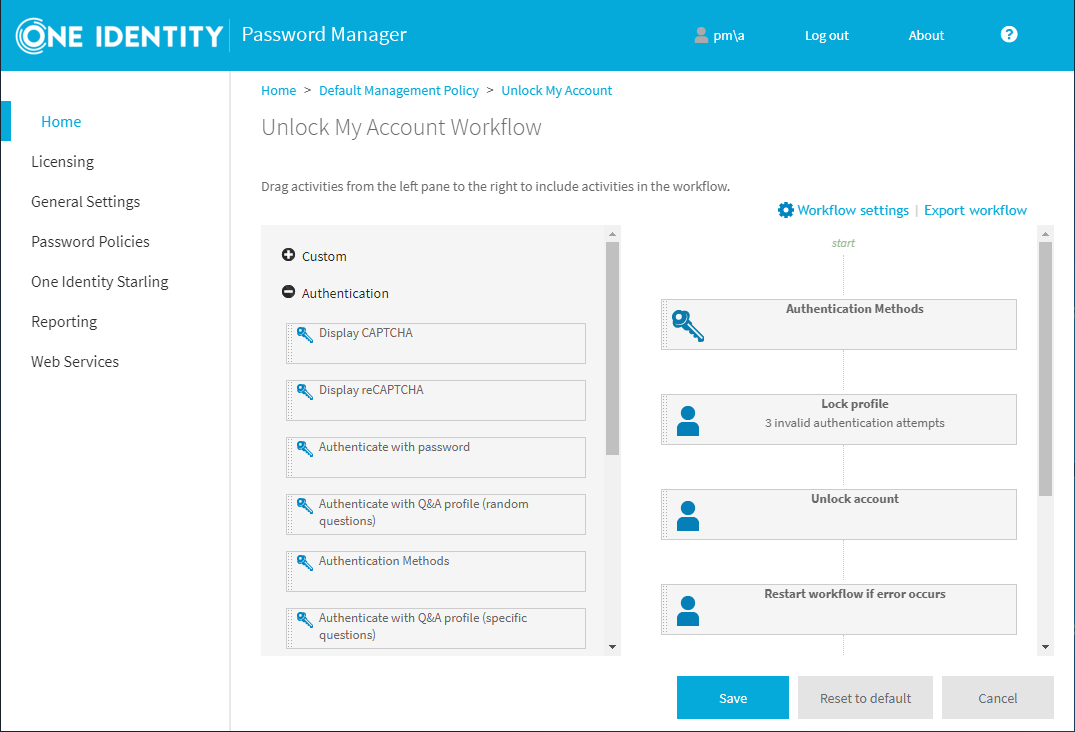Select the Unlock account workflow step
1075x732 pixels.
[x=839, y=514]
